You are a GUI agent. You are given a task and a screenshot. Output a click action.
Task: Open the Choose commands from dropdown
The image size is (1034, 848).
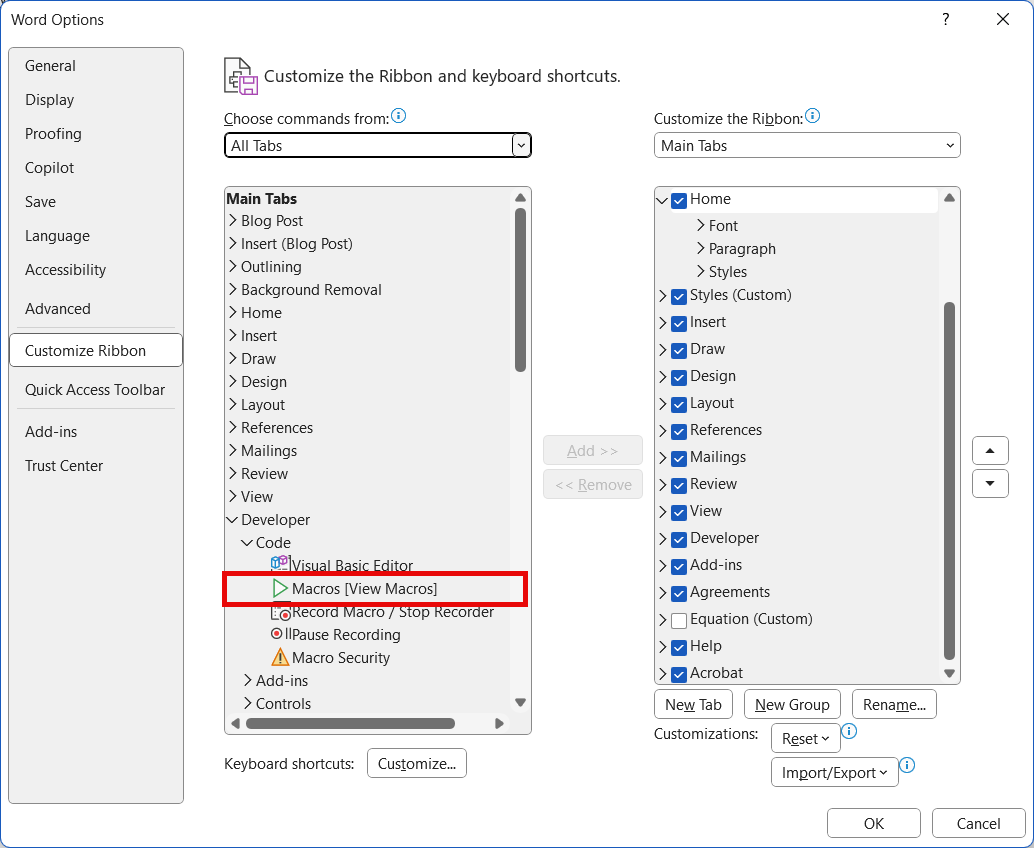click(x=520, y=145)
